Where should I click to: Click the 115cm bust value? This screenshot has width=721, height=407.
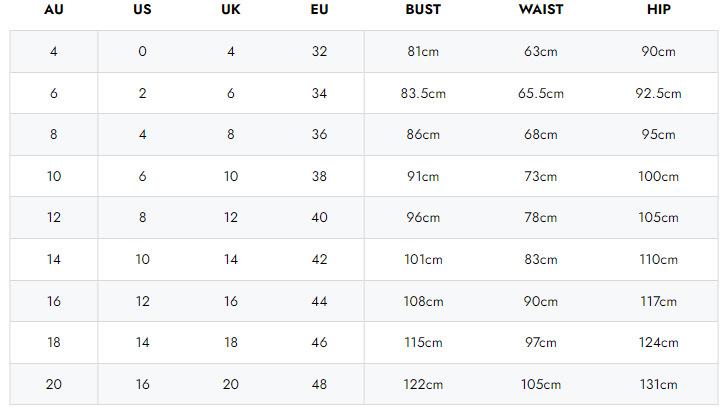point(423,342)
